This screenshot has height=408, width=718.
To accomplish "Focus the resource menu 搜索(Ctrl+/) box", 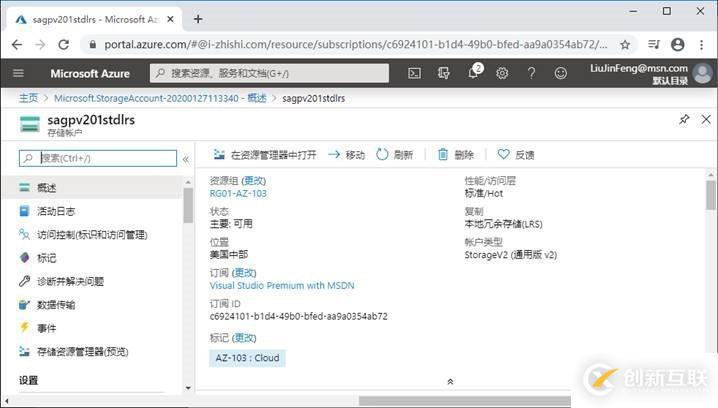I will [98, 158].
